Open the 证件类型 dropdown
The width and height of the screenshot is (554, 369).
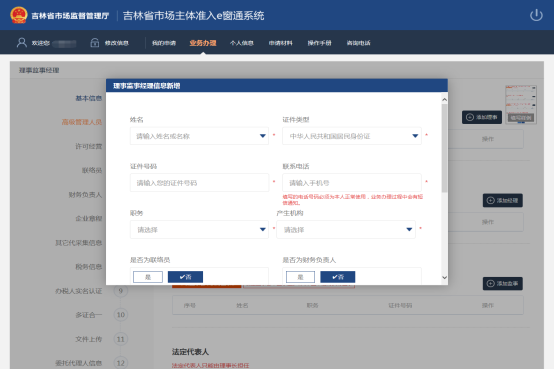coord(352,136)
